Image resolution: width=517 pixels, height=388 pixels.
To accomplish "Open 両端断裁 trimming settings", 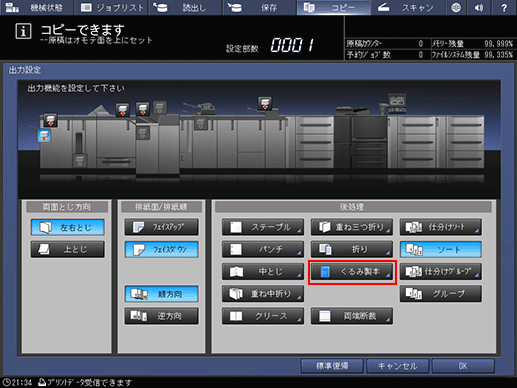I will 352,316.
